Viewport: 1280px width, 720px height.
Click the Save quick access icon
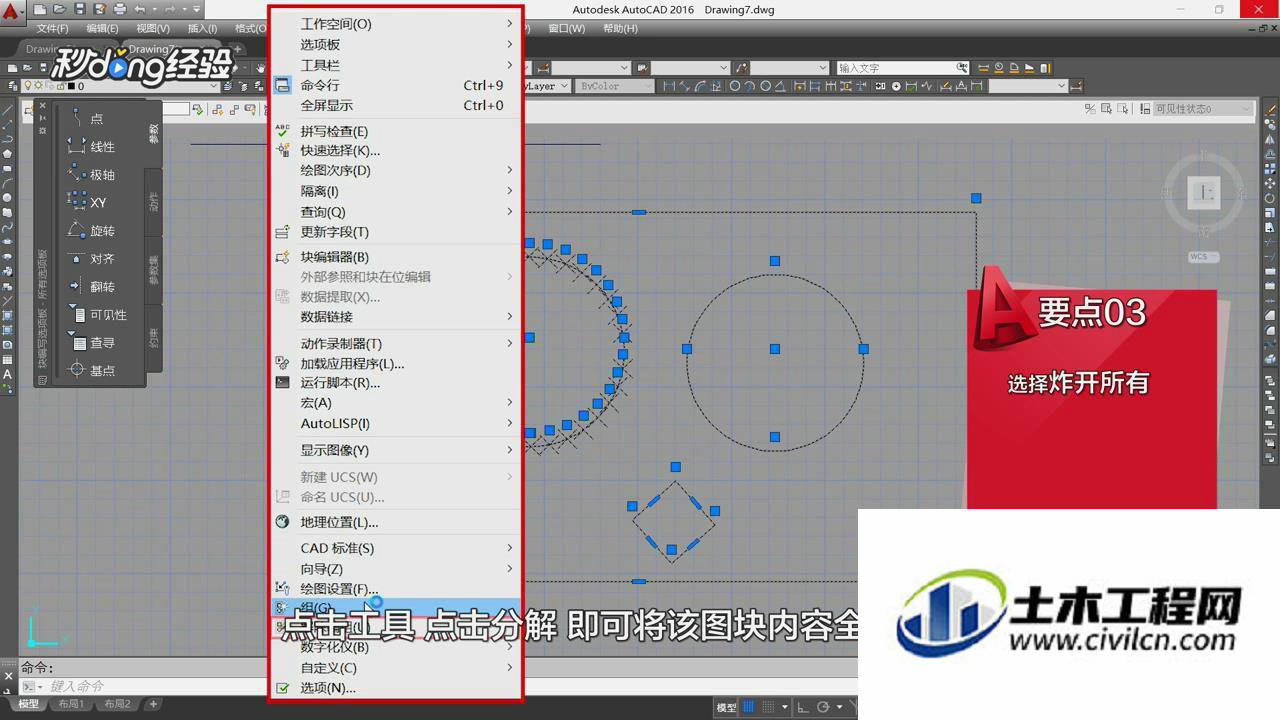[x=80, y=9]
